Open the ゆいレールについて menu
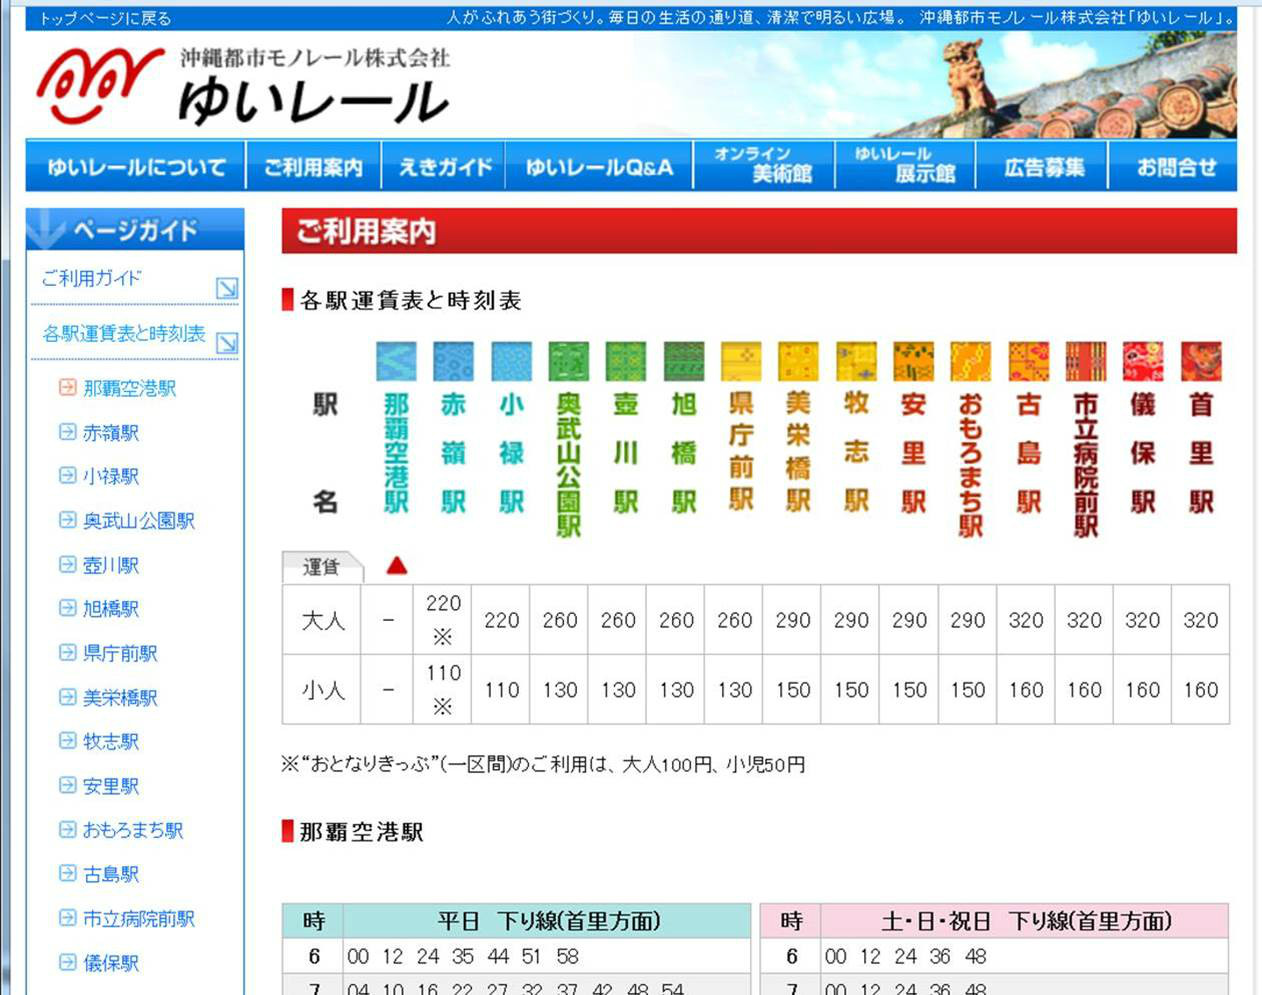Image resolution: width=1262 pixels, height=995 pixels. point(136,167)
